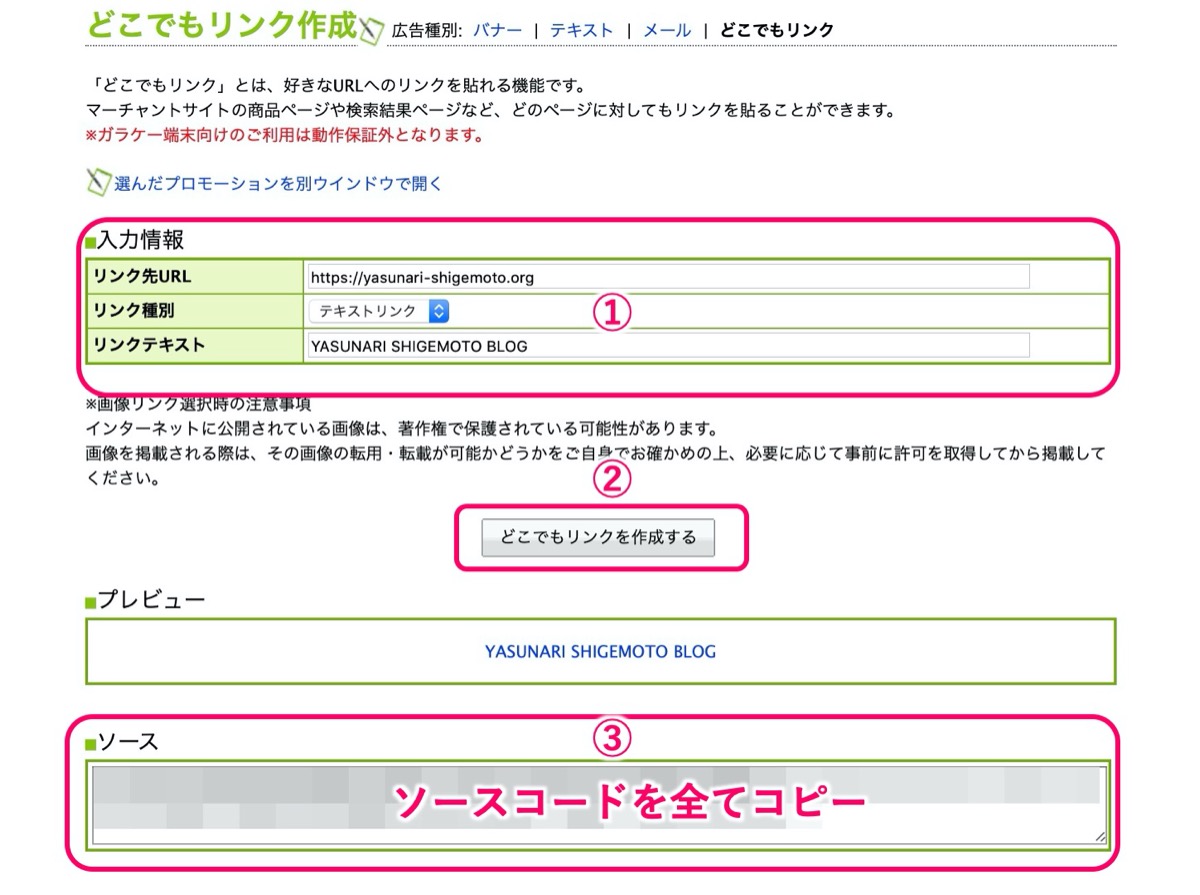Click the green square beside プレビュー heading
1200x895 pixels.
pos(91,602)
